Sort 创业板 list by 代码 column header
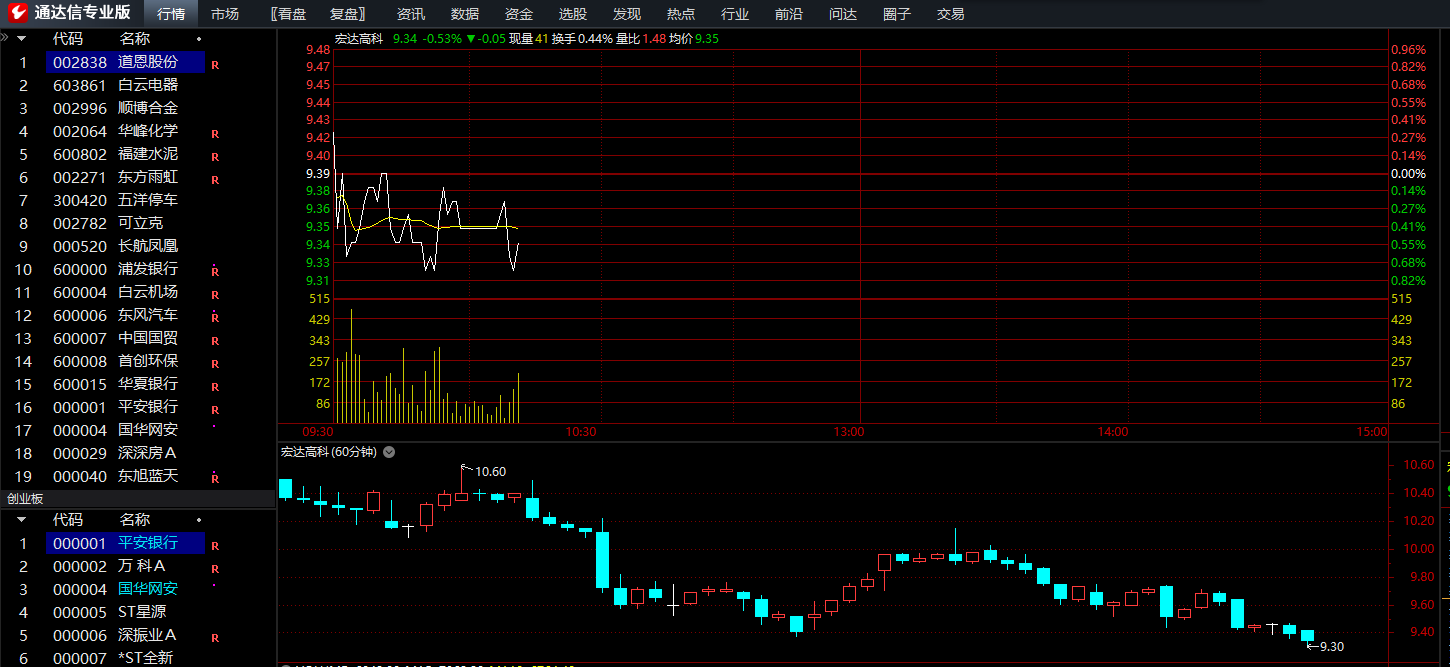This screenshot has height=667, width=1450. point(68,520)
